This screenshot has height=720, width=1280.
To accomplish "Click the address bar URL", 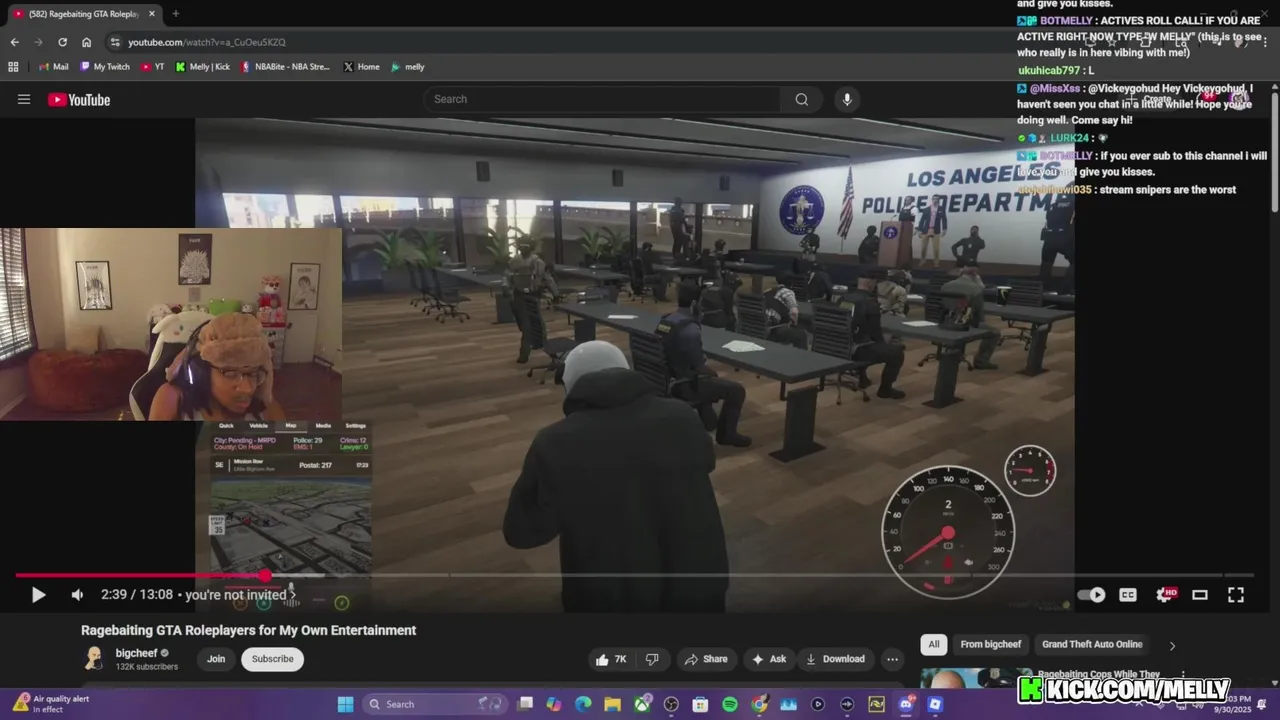I will [206, 42].
